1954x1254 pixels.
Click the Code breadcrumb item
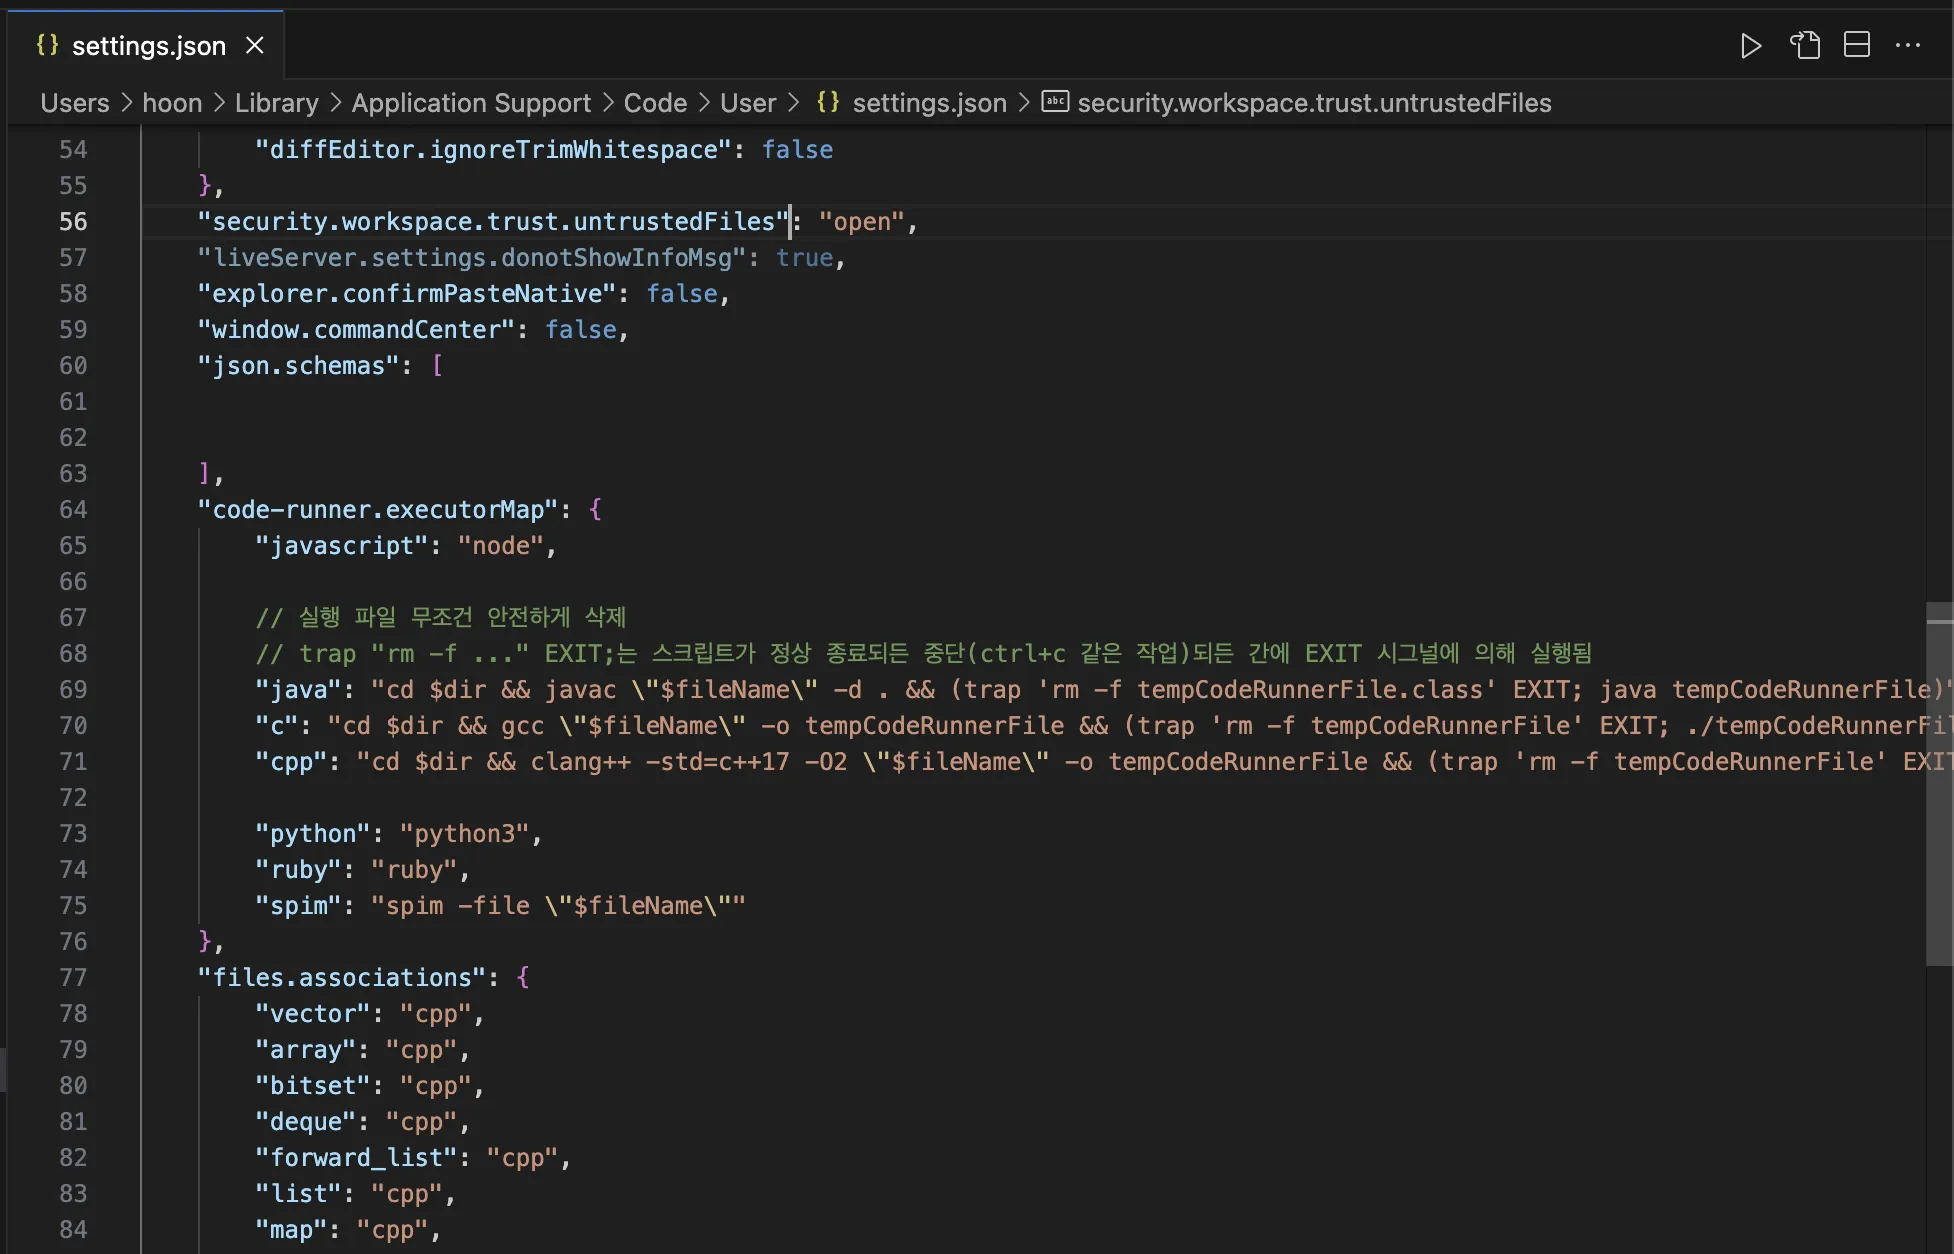pos(655,103)
